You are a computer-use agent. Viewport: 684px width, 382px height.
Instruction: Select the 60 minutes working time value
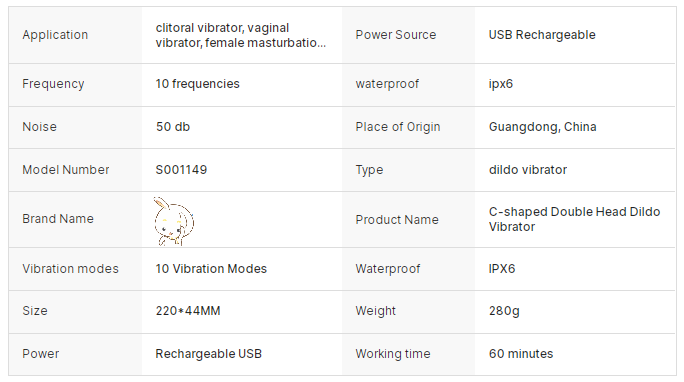tap(521, 354)
